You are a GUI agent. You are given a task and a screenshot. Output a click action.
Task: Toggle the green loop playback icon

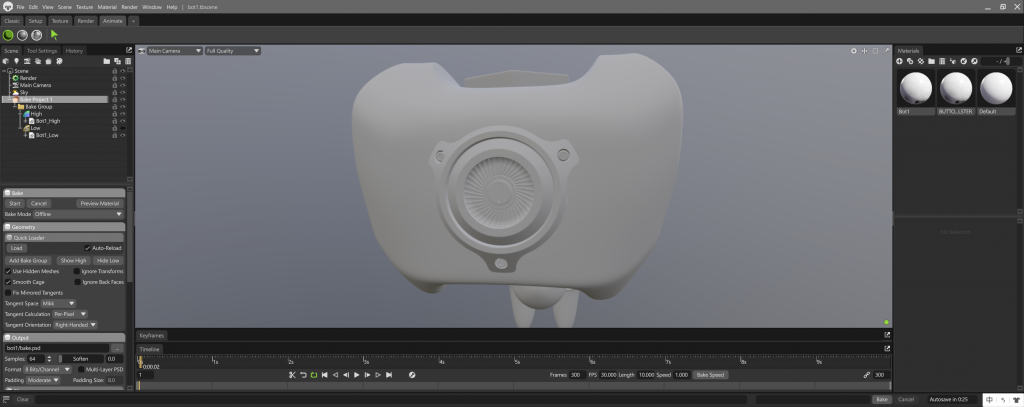coord(314,375)
